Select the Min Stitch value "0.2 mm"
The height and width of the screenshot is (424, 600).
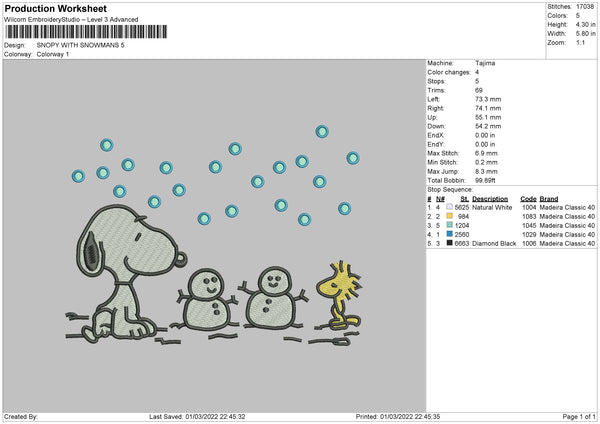pos(486,162)
